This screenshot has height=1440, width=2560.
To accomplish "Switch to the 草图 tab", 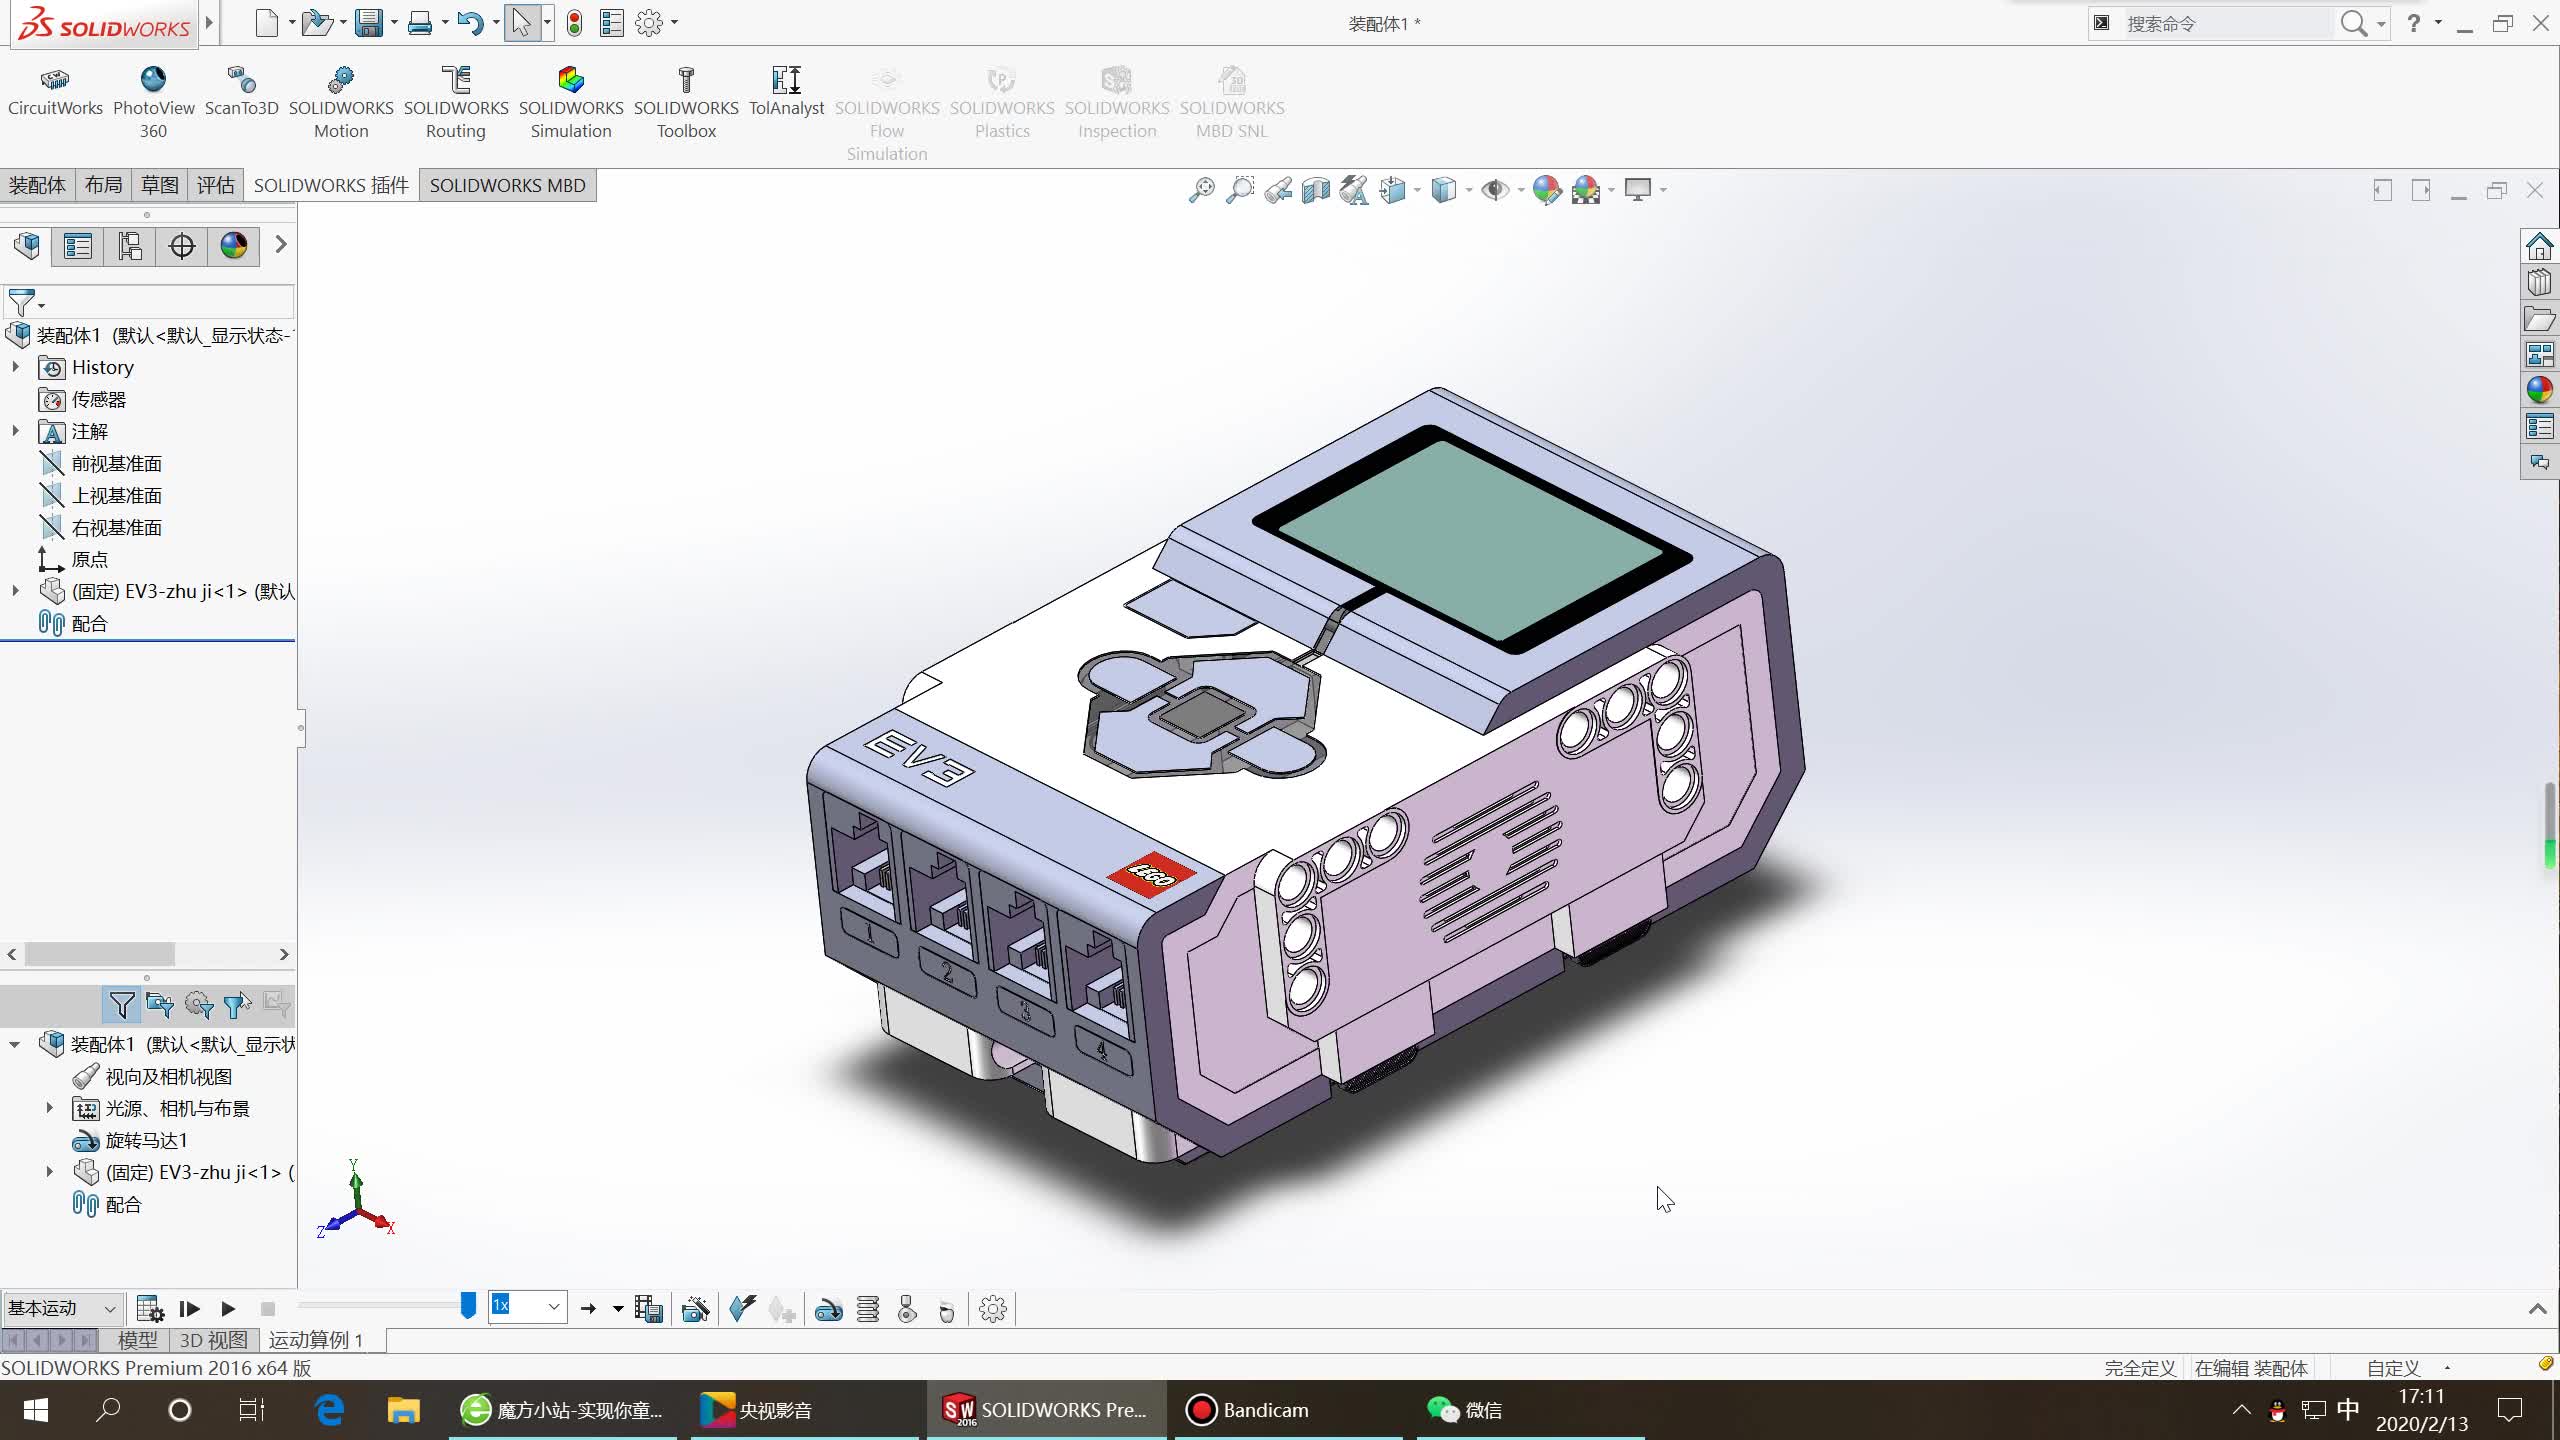I will click(158, 185).
